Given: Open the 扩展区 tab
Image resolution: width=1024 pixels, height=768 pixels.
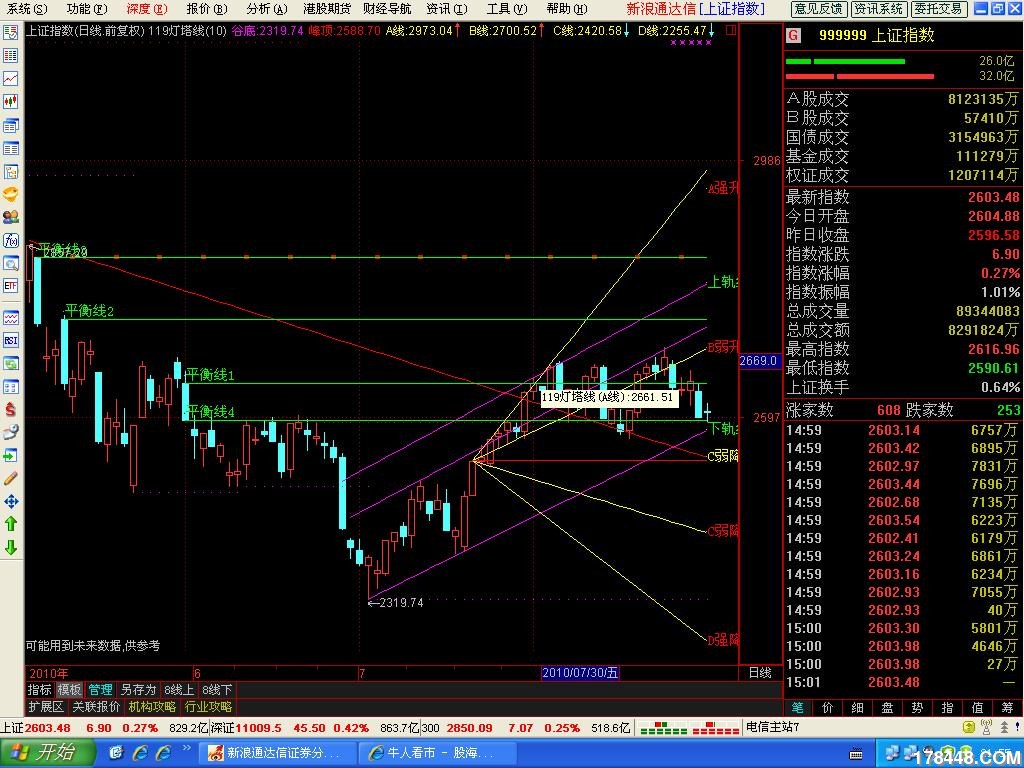Looking at the screenshot, I should [46, 707].
